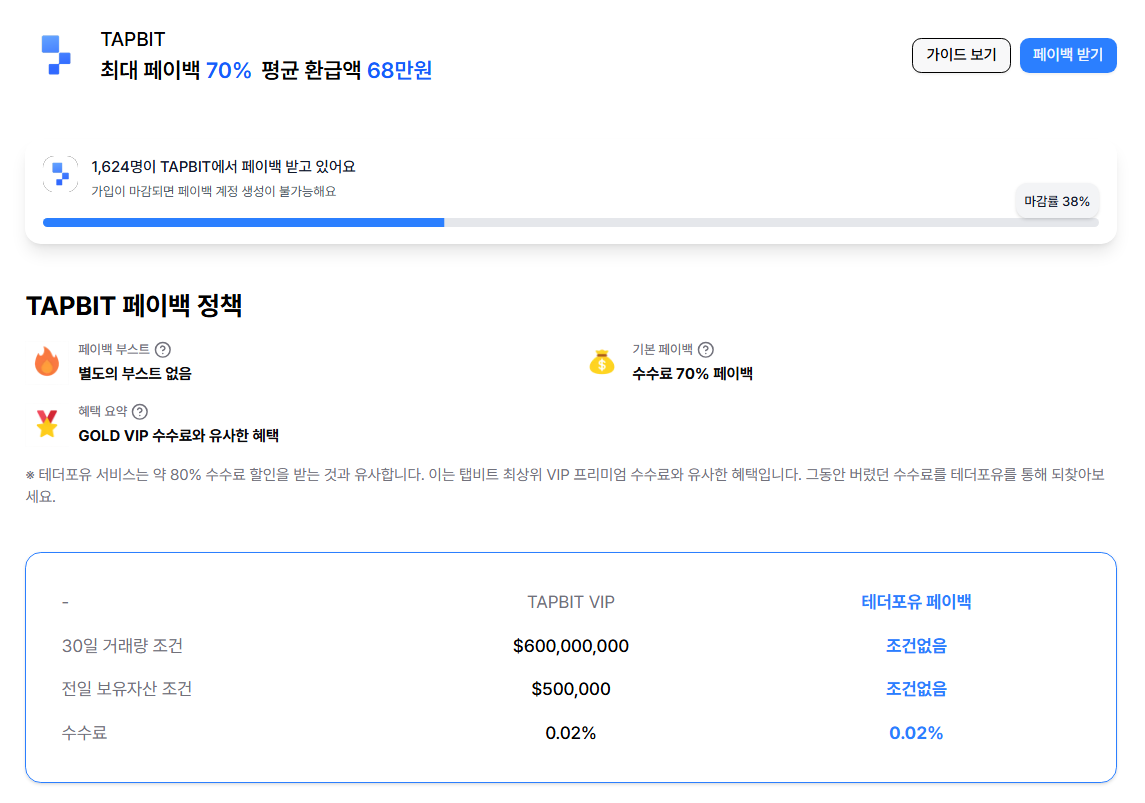This screenshot has width=1145, height=803.
Task: Click the TAPBIT title text in header
Action: (133, 39)
